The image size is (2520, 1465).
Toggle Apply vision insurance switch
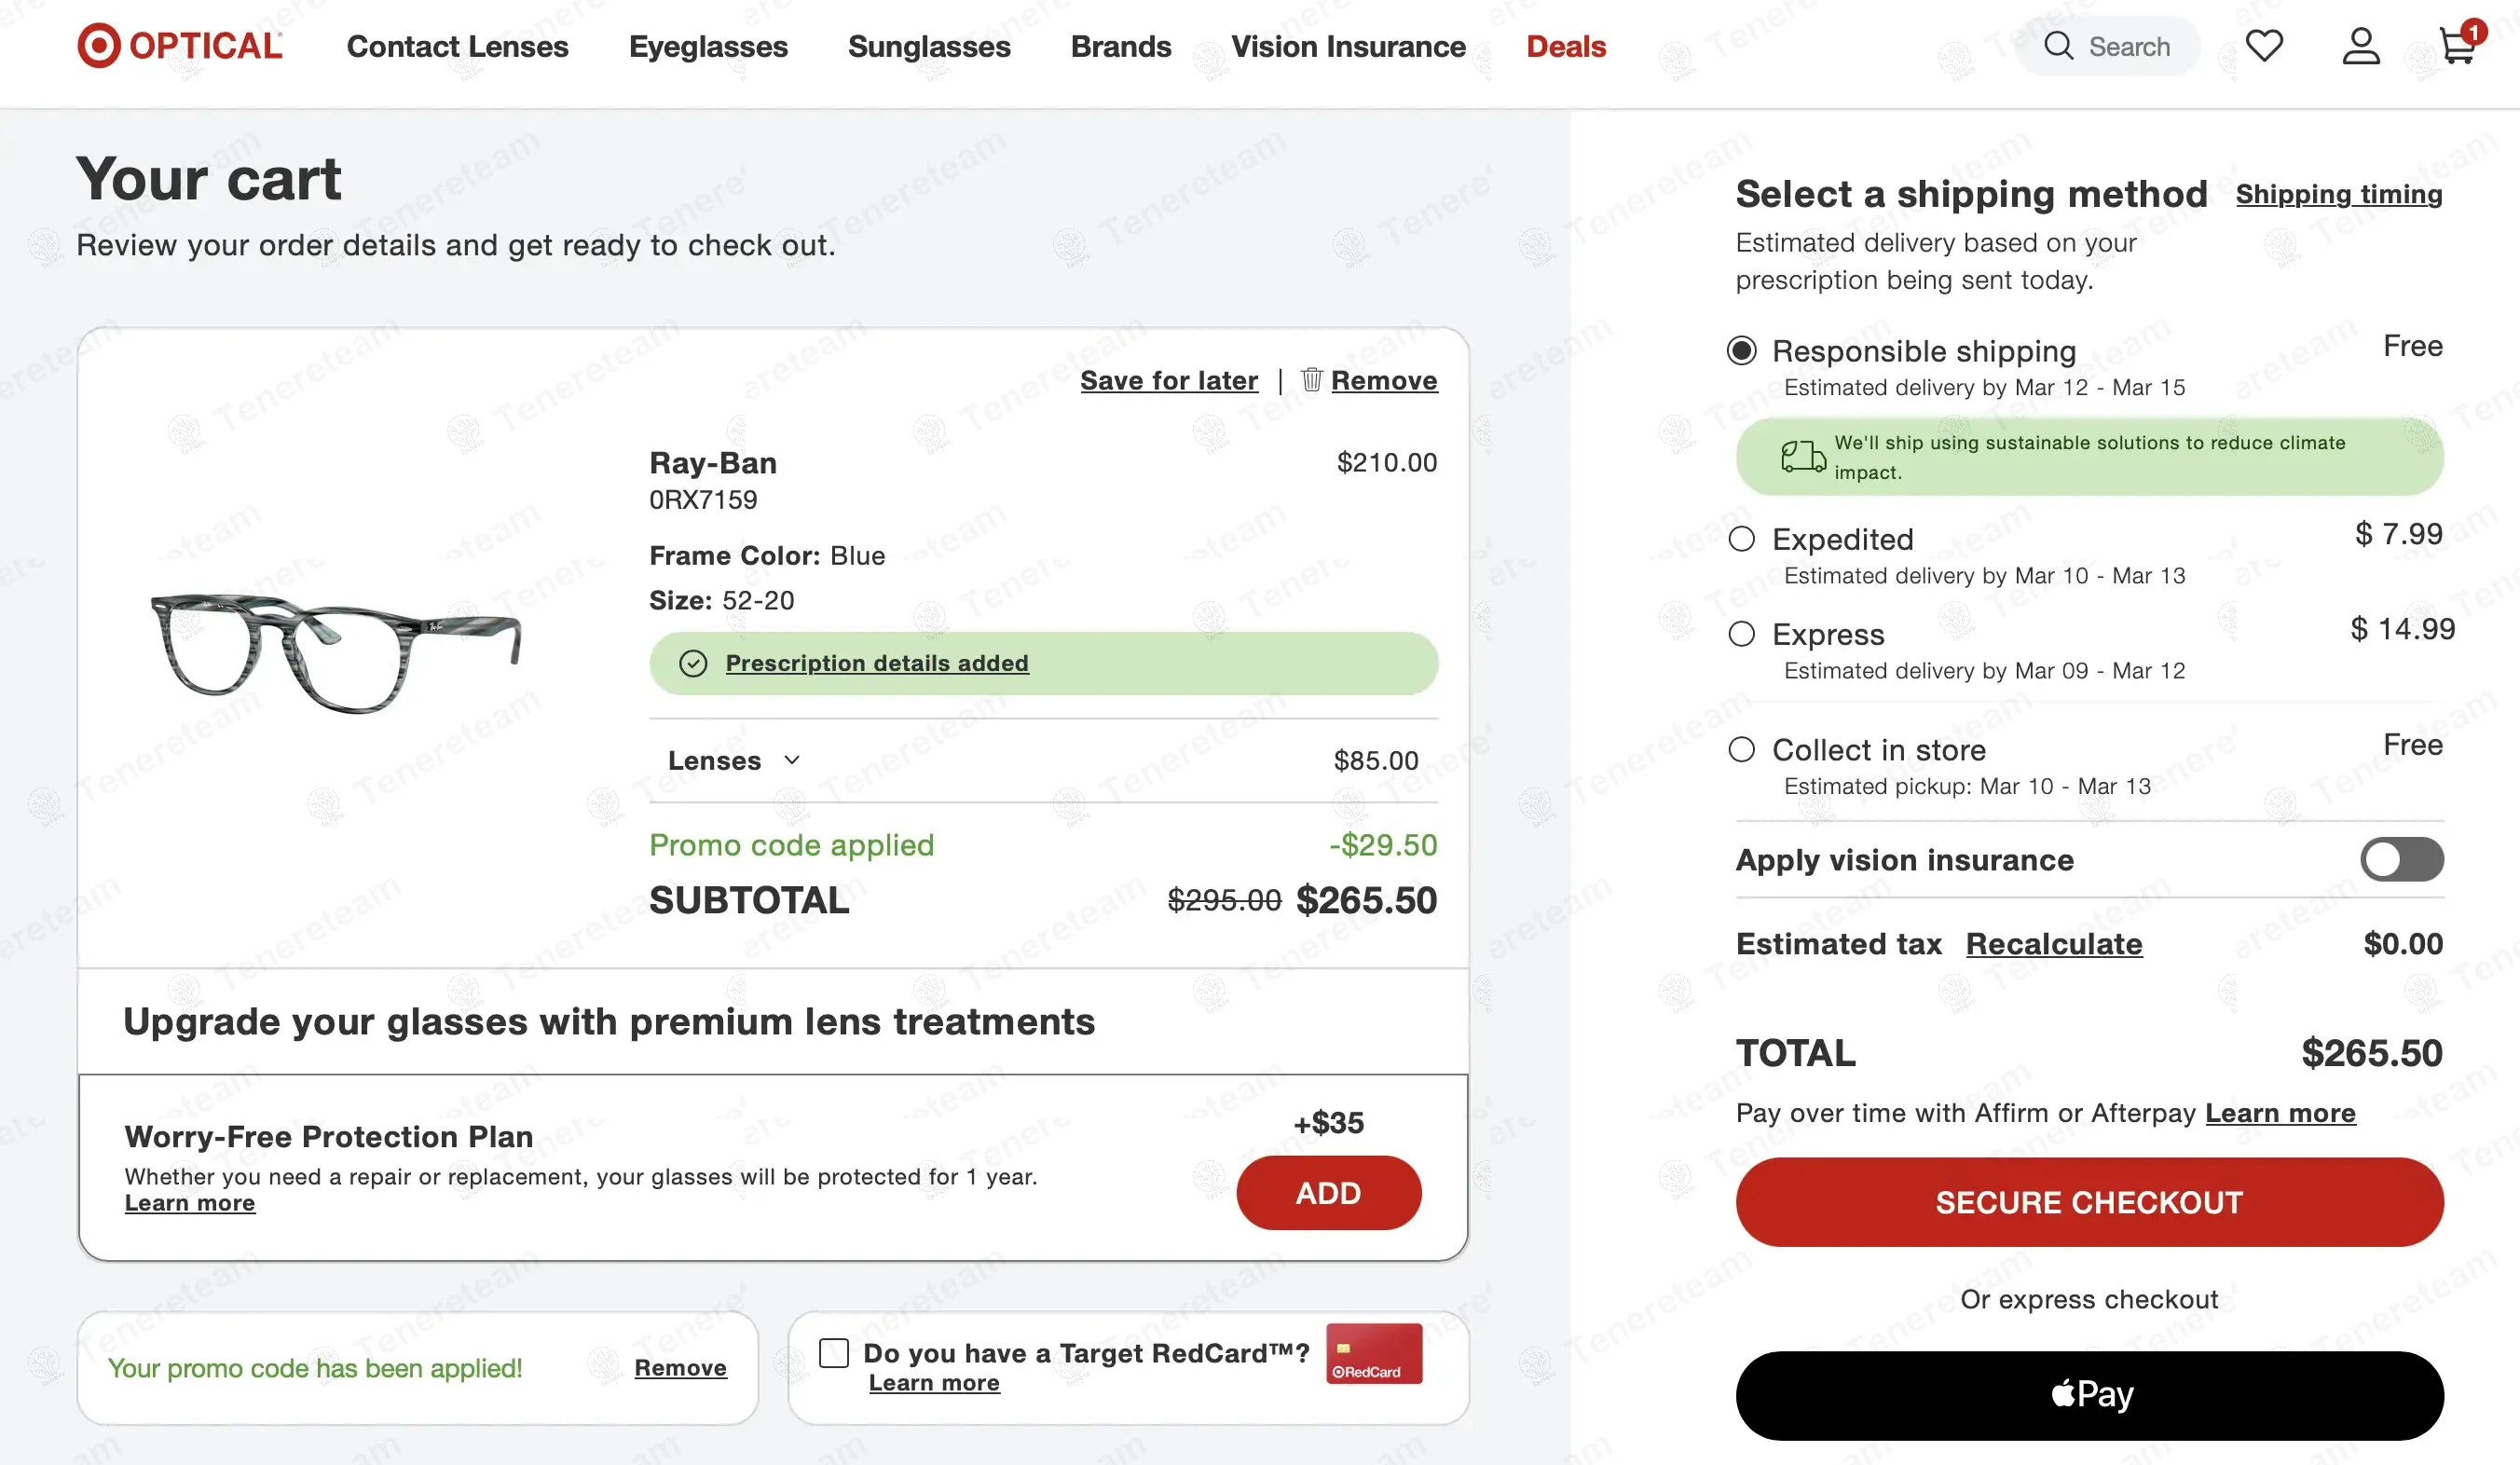[x=2401, y=860]
